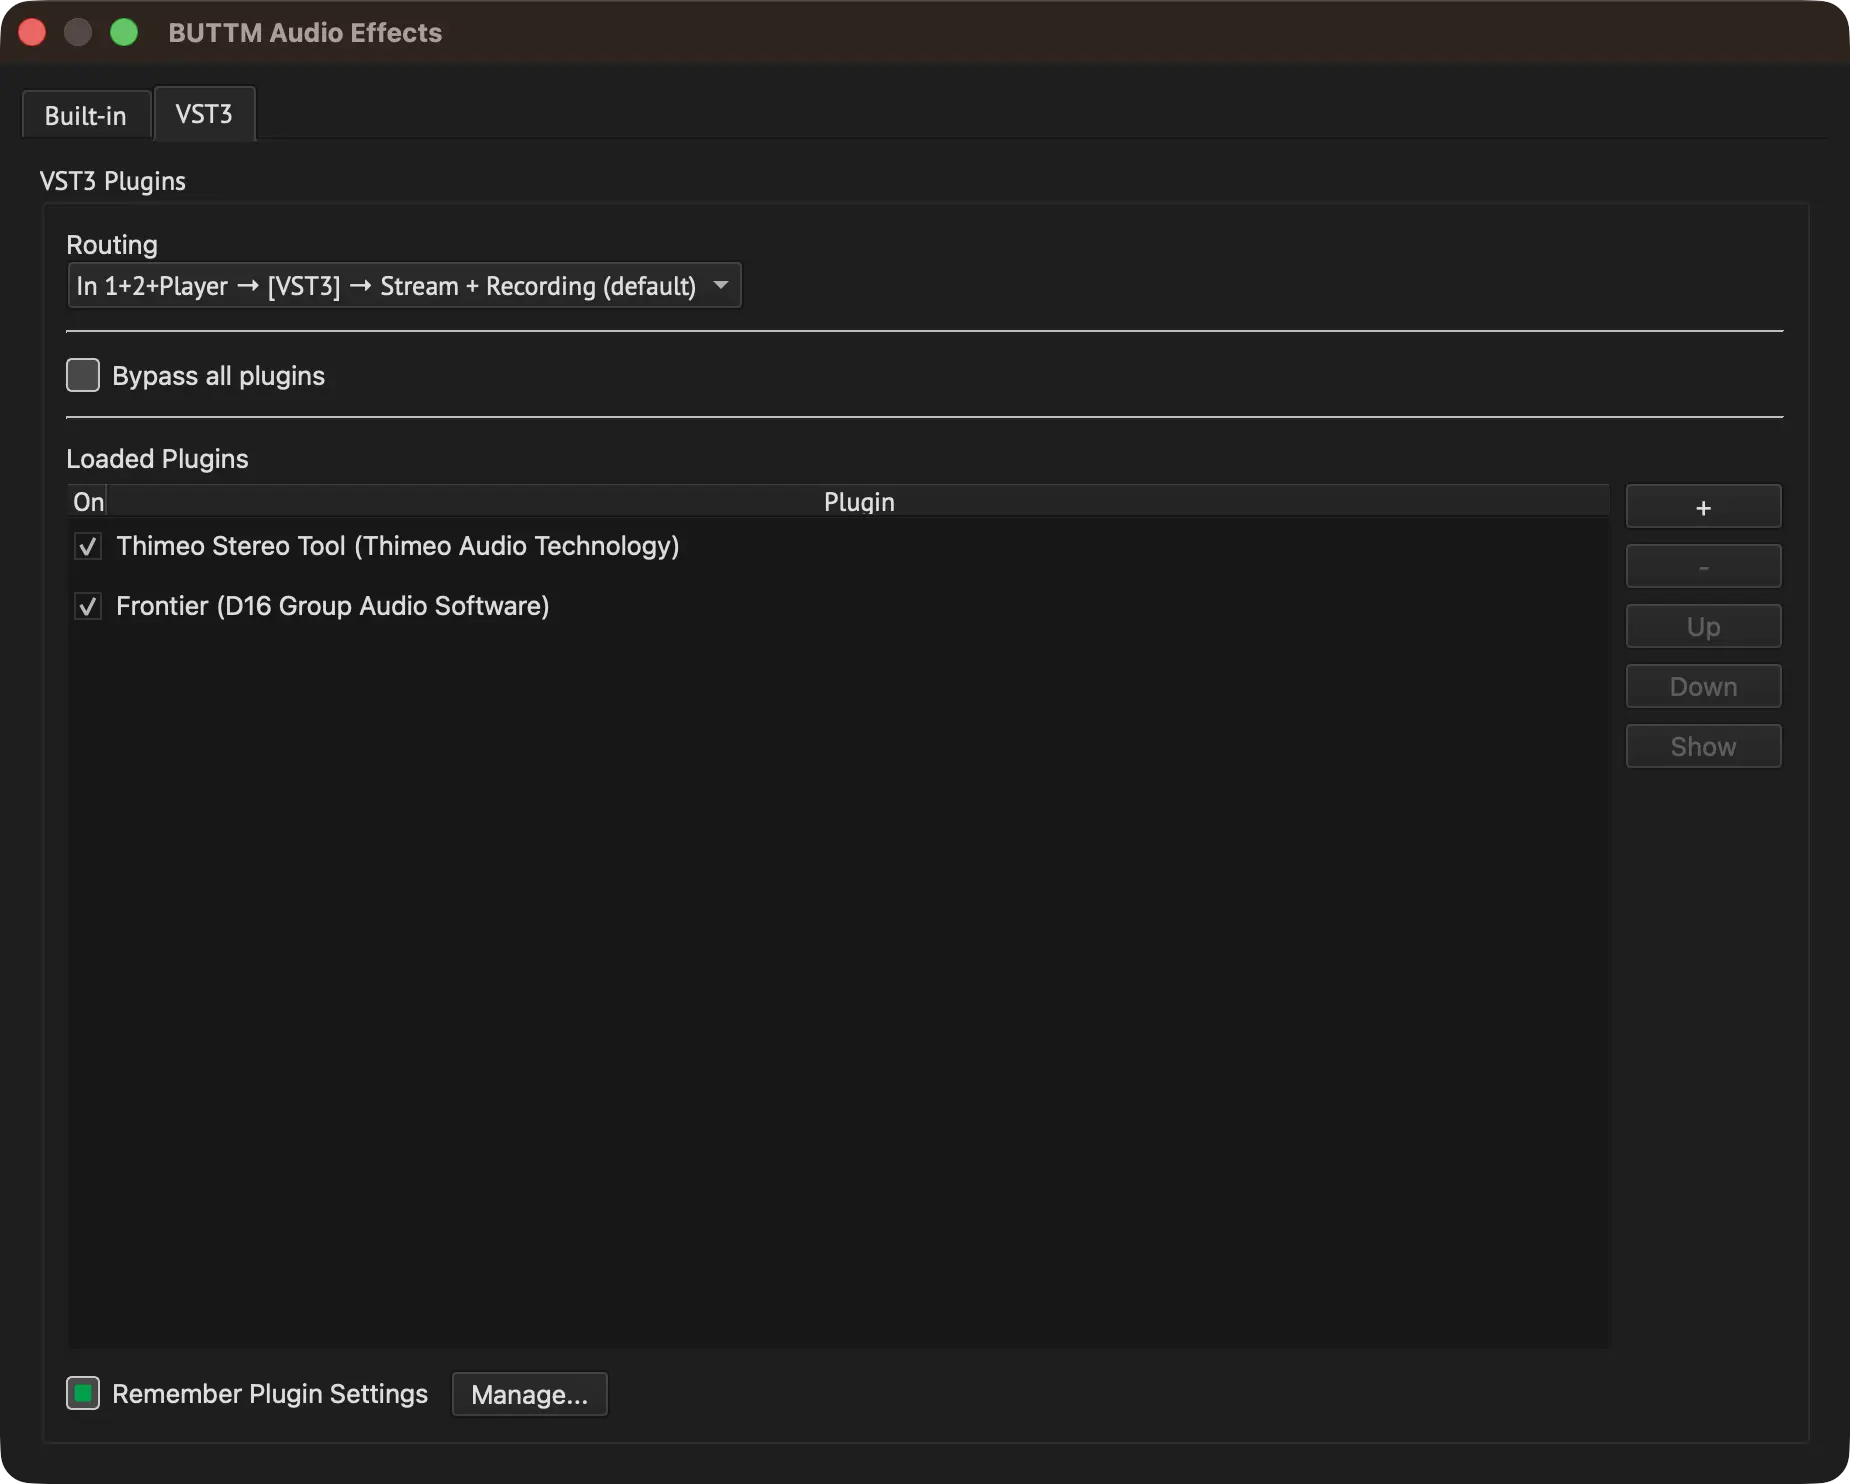Image resolution: width=1850 pixels, height=1484 pixels.
Task: Click the Down button
Action: pyautogui.click(x=1703, y=687)
